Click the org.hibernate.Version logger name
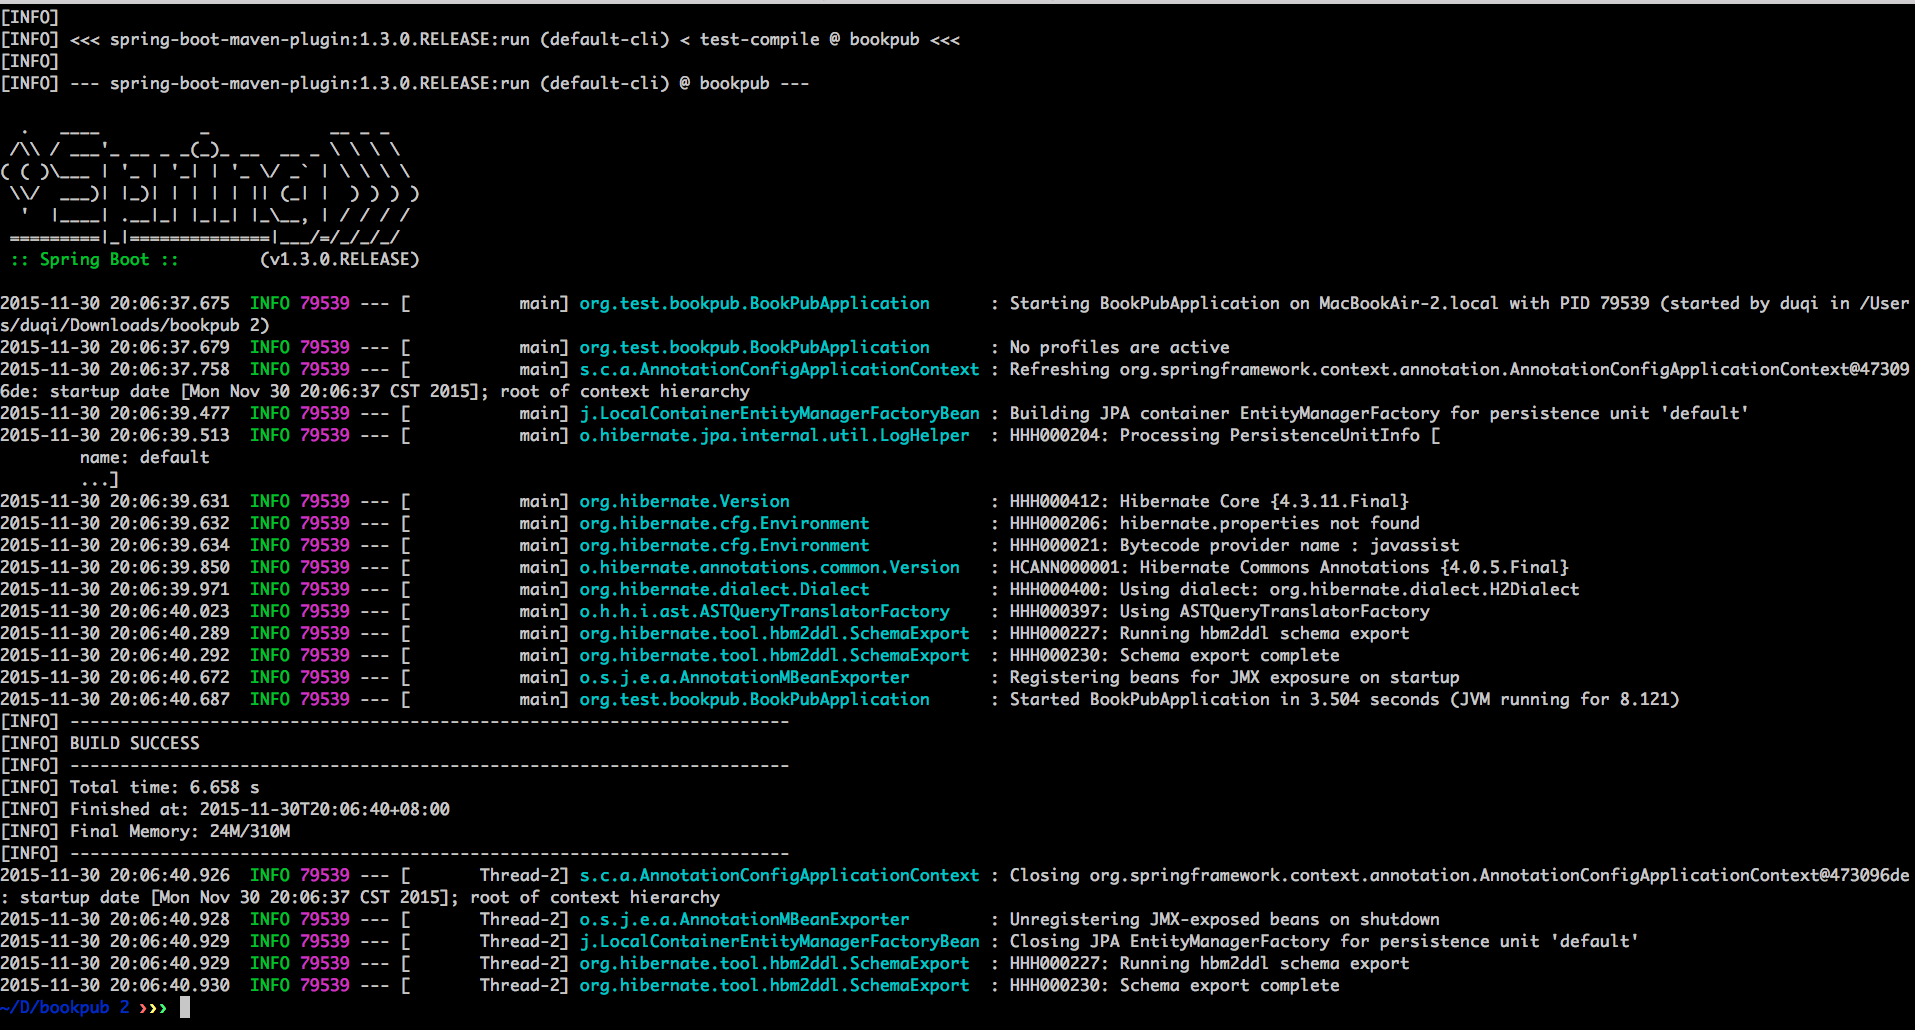 pos(684,501)
